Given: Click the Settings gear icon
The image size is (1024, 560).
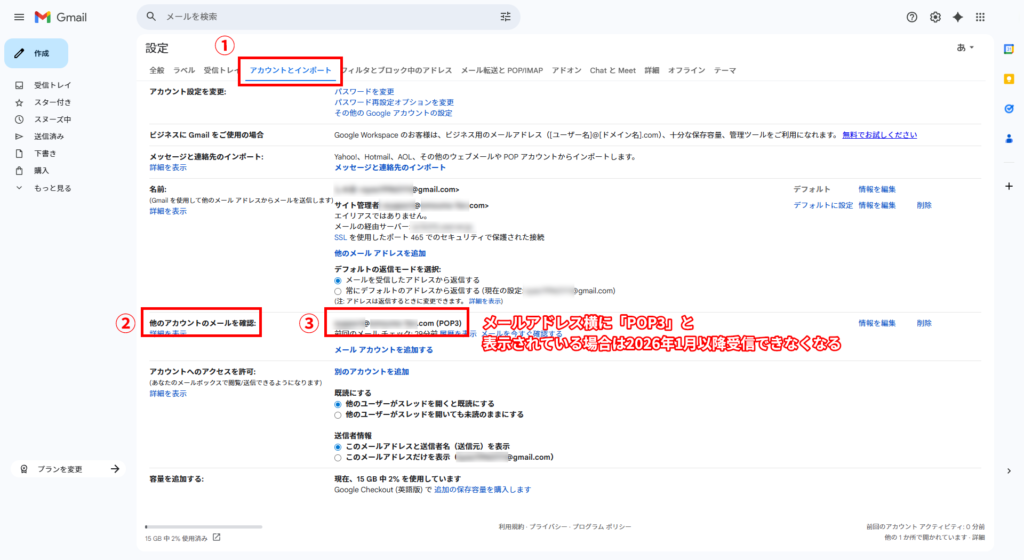Looking at the screenshot, I should pyautogui.click(x=935, y=17).
